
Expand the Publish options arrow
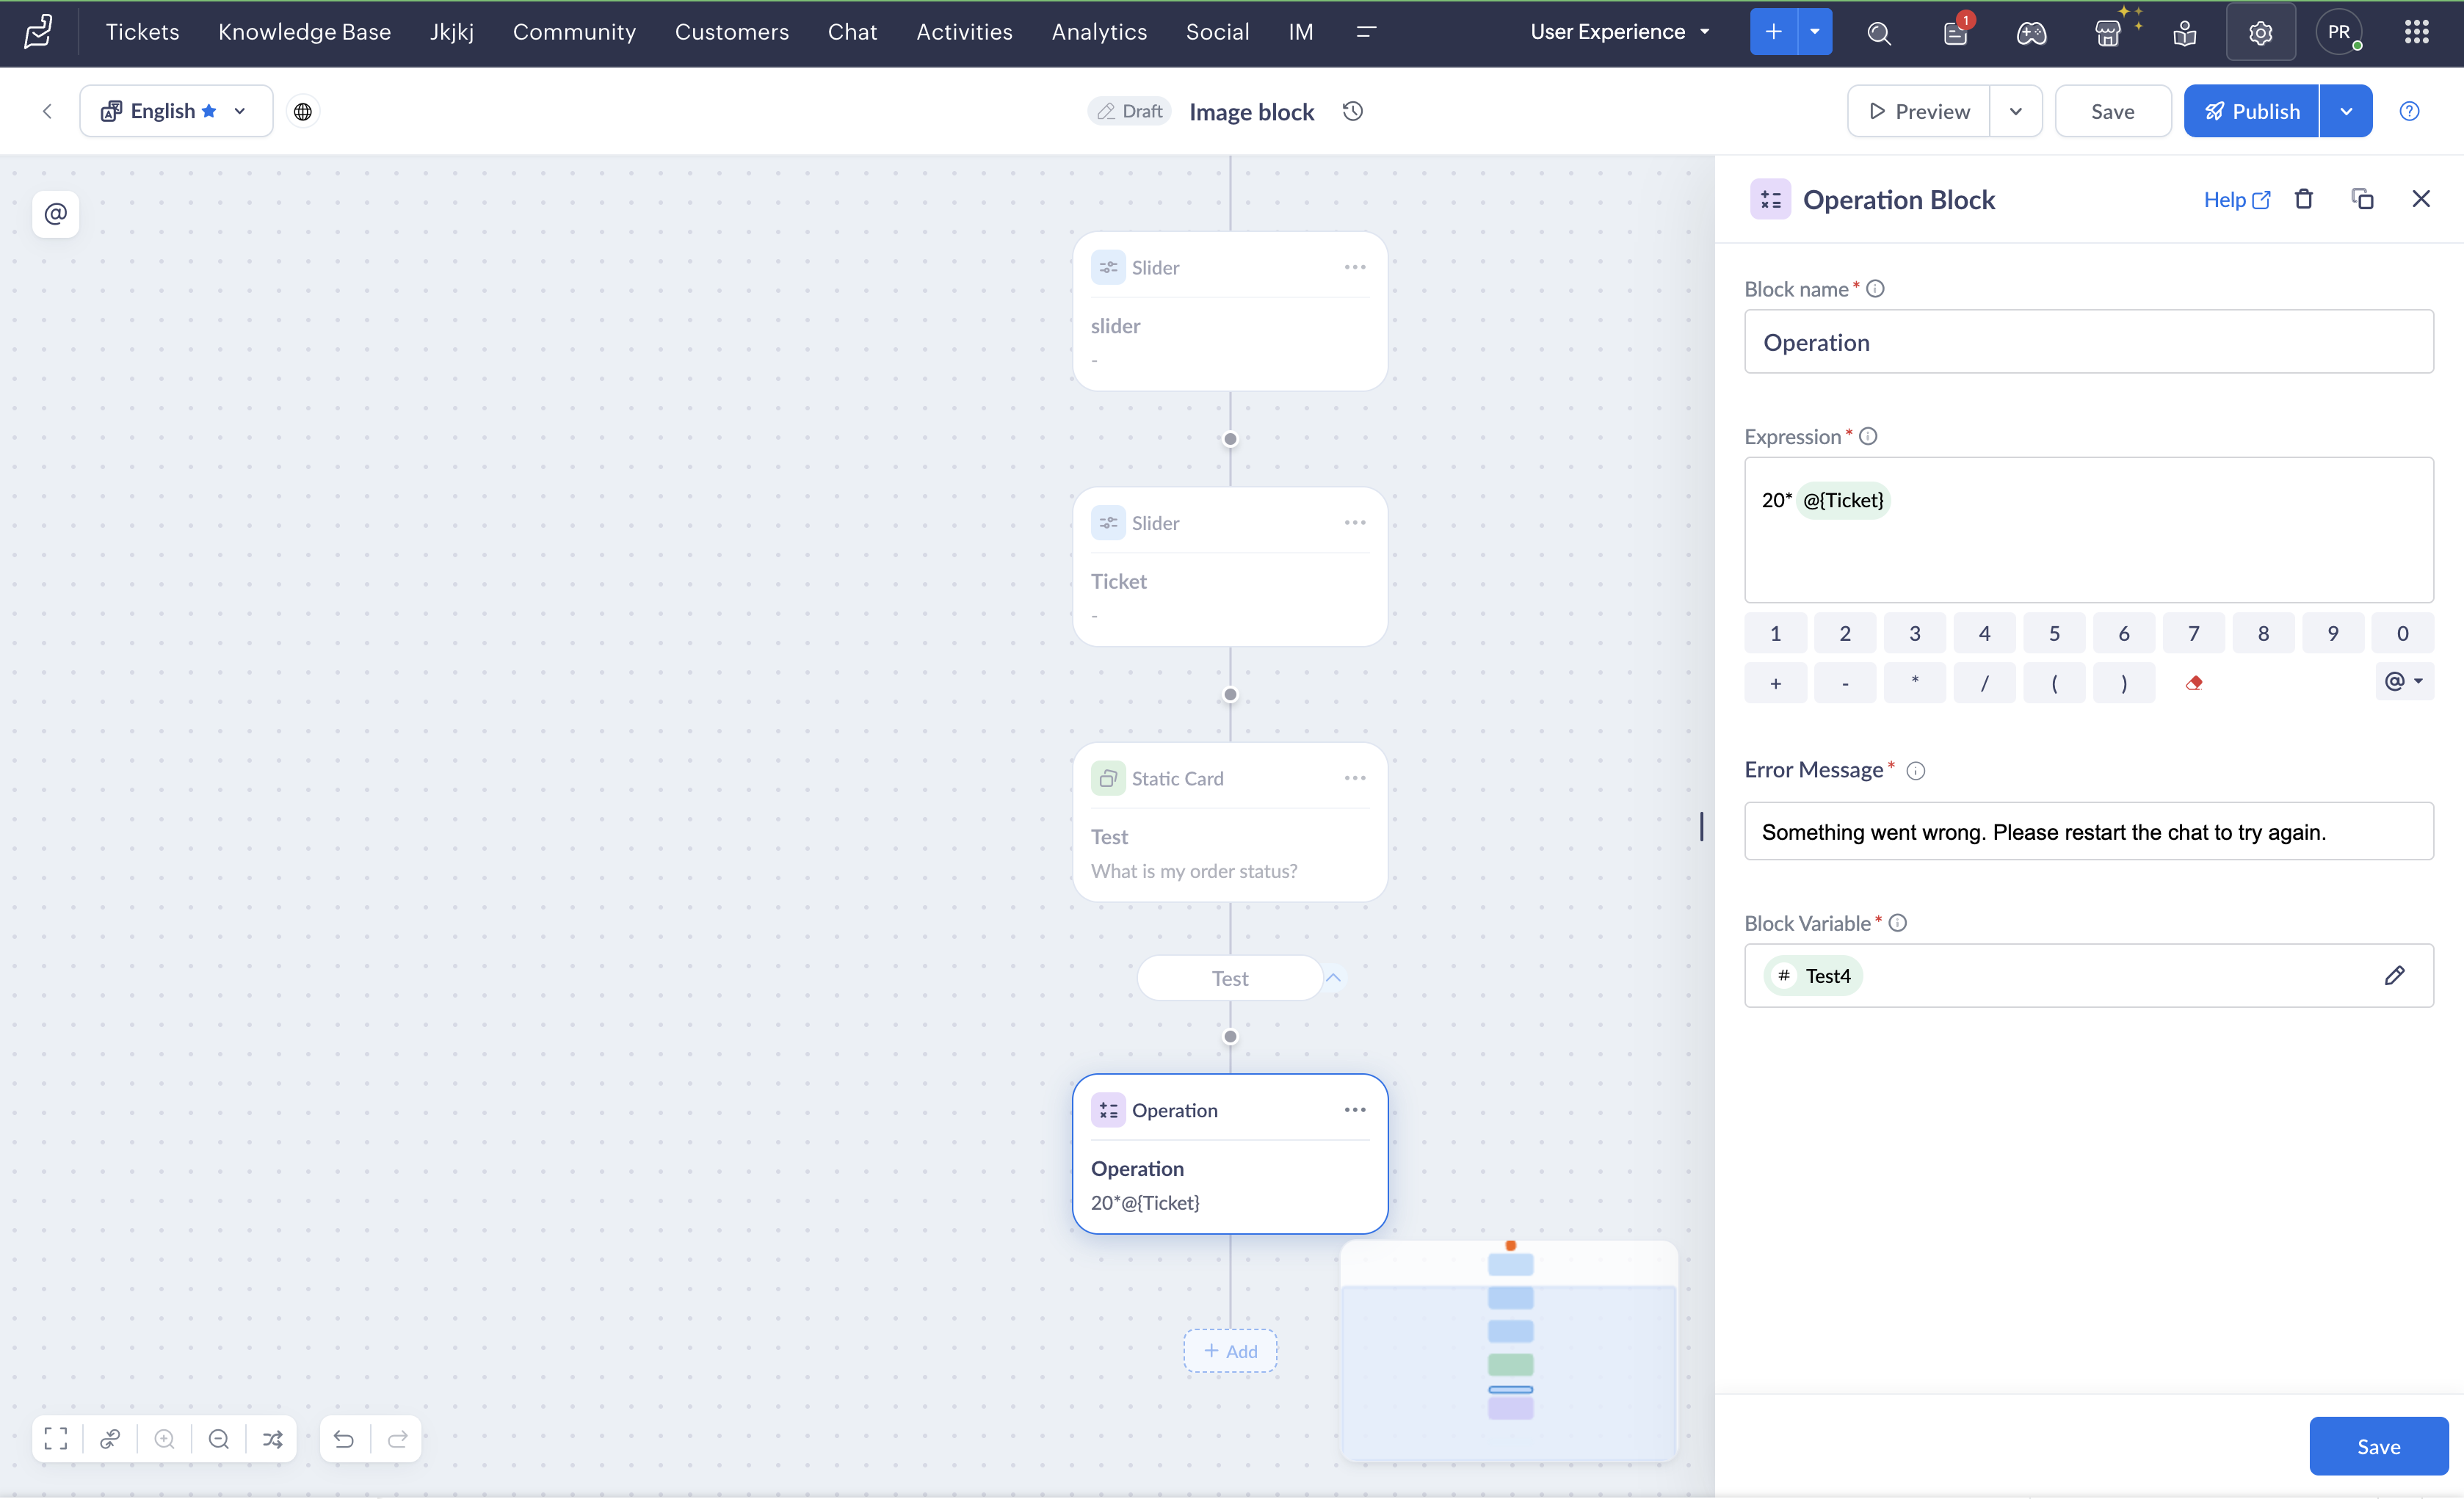2346,111
